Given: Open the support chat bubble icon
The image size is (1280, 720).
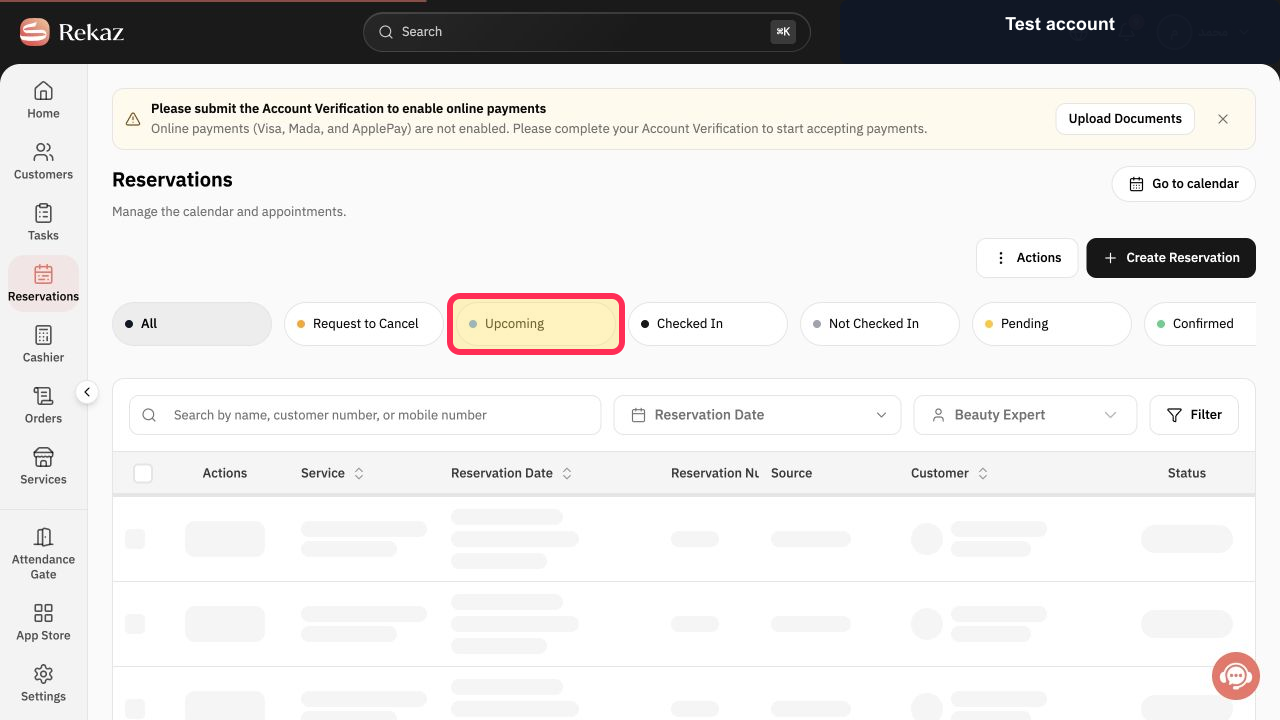Looking at the screenshot, I should [1235, 676].
